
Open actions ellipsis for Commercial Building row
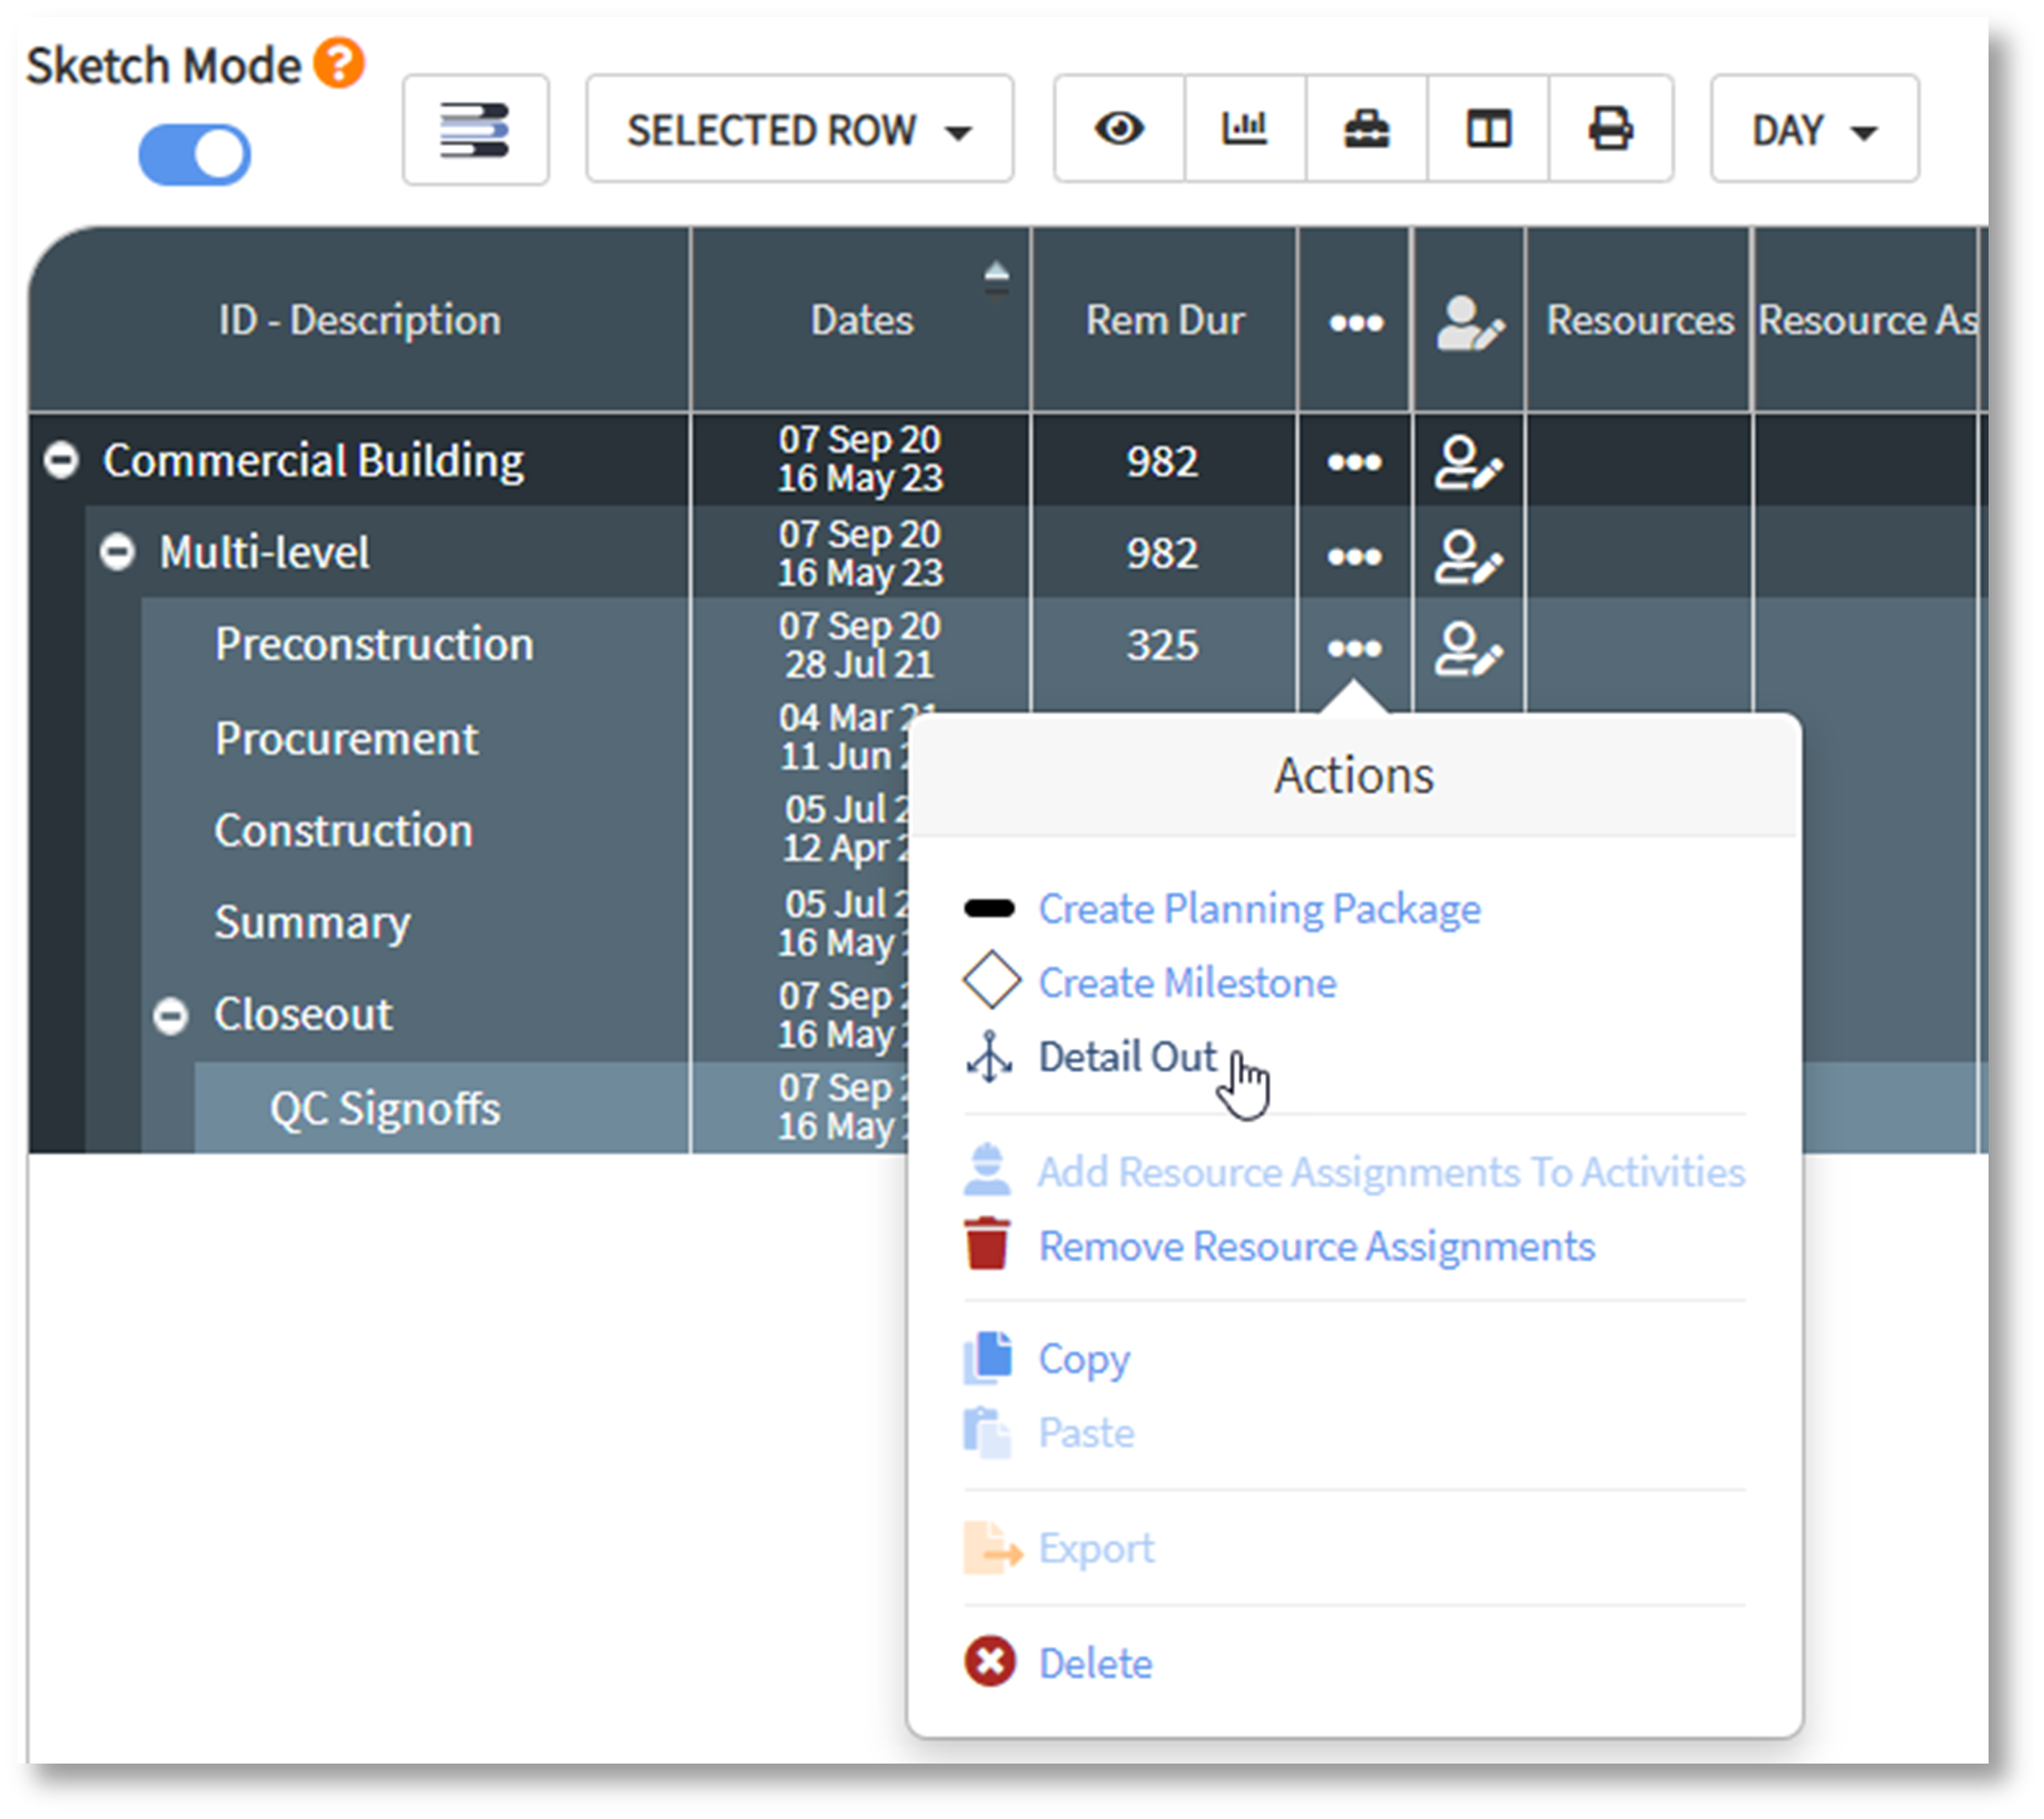pos(1354,462)
